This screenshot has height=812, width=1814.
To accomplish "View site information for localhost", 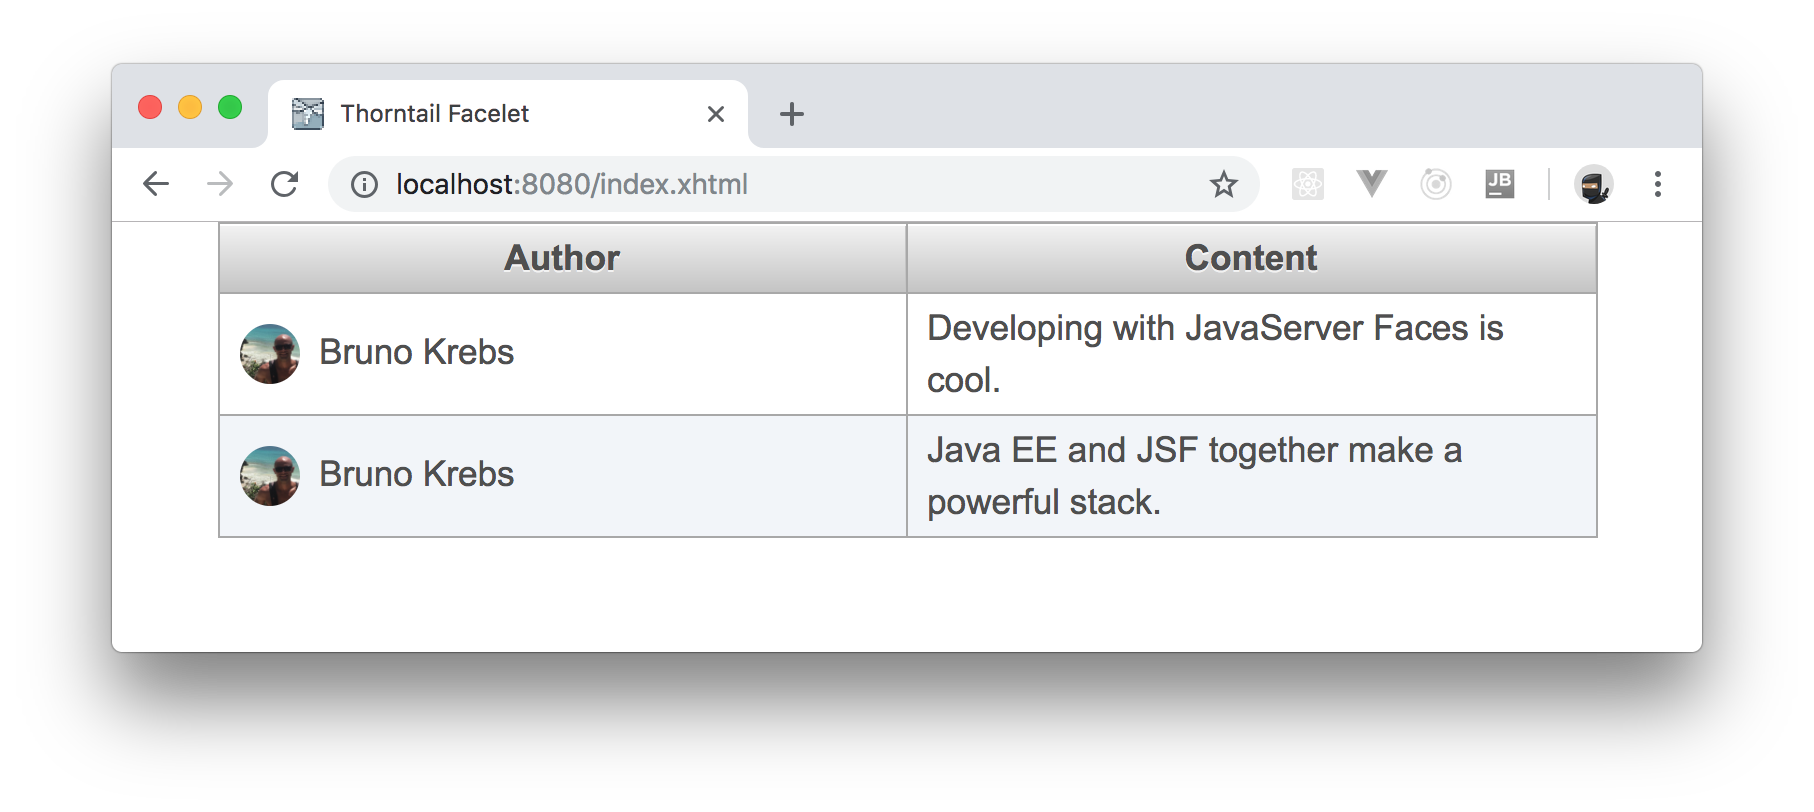I will coord(364,184).
